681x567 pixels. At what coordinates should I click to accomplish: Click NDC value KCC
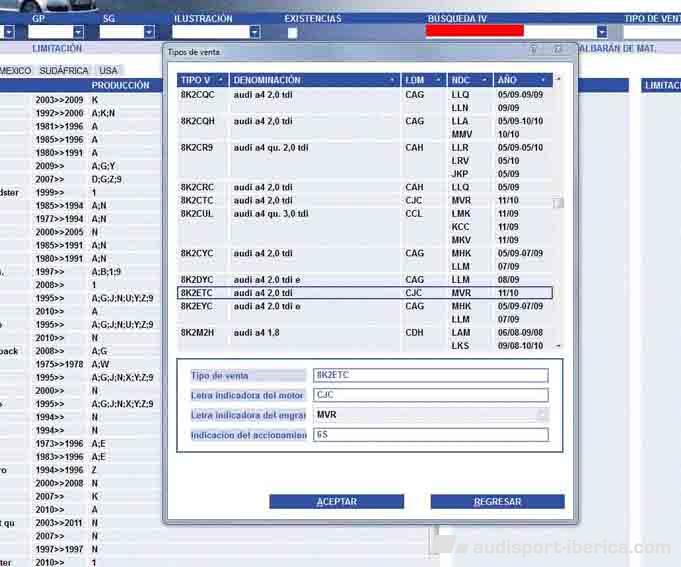460,227
